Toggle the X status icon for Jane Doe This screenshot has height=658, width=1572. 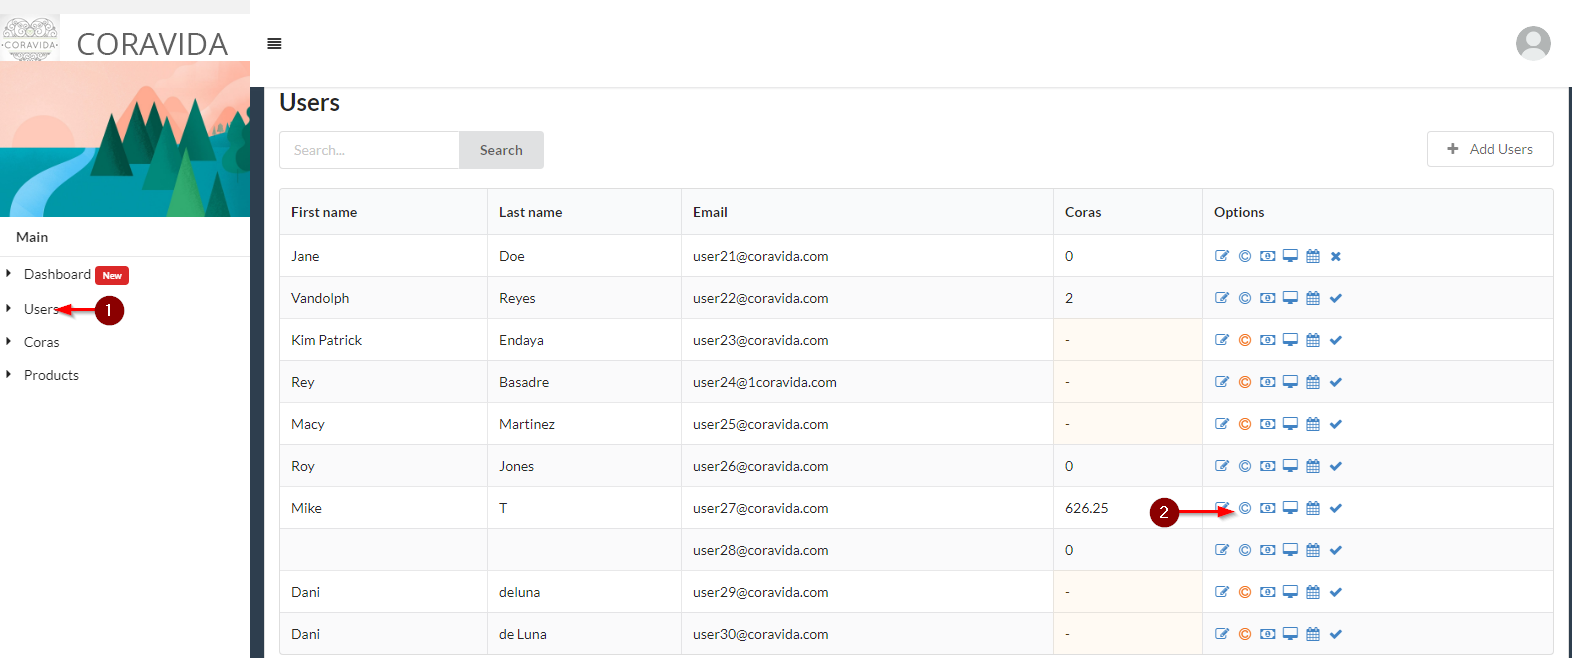tap(1336, 256)
